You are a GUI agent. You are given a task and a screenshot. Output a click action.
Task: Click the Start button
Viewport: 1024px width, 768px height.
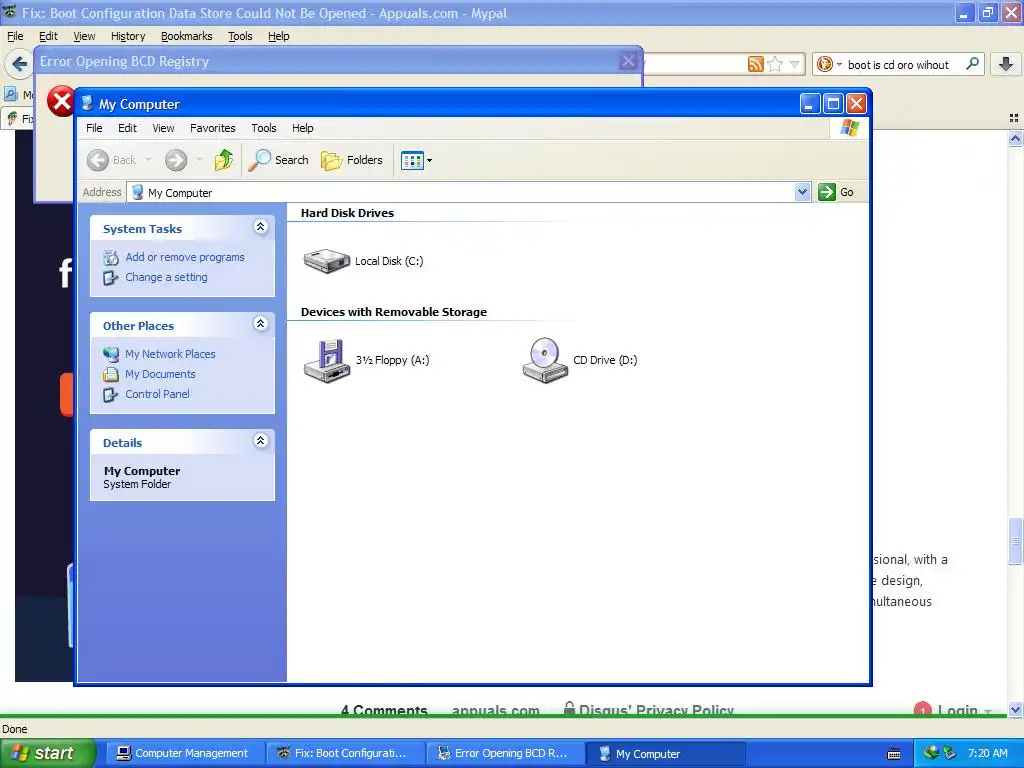tap(48, 753)
